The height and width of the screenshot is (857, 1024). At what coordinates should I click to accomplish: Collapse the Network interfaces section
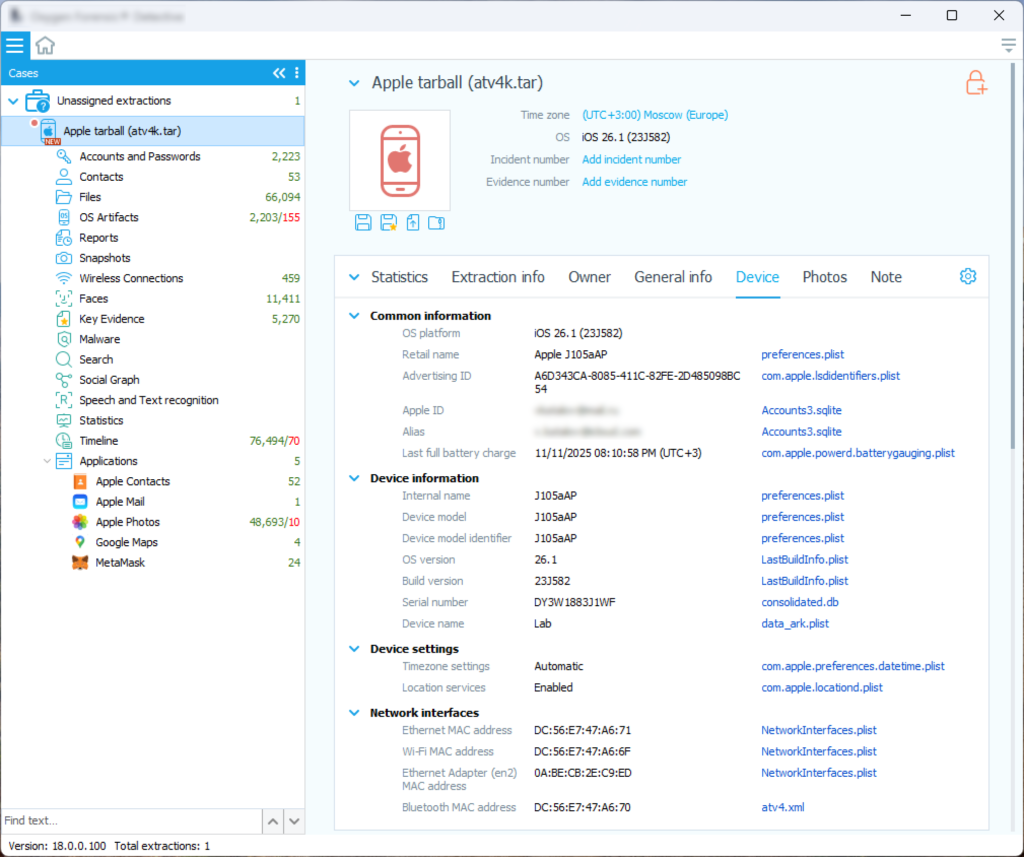[353, 713]
